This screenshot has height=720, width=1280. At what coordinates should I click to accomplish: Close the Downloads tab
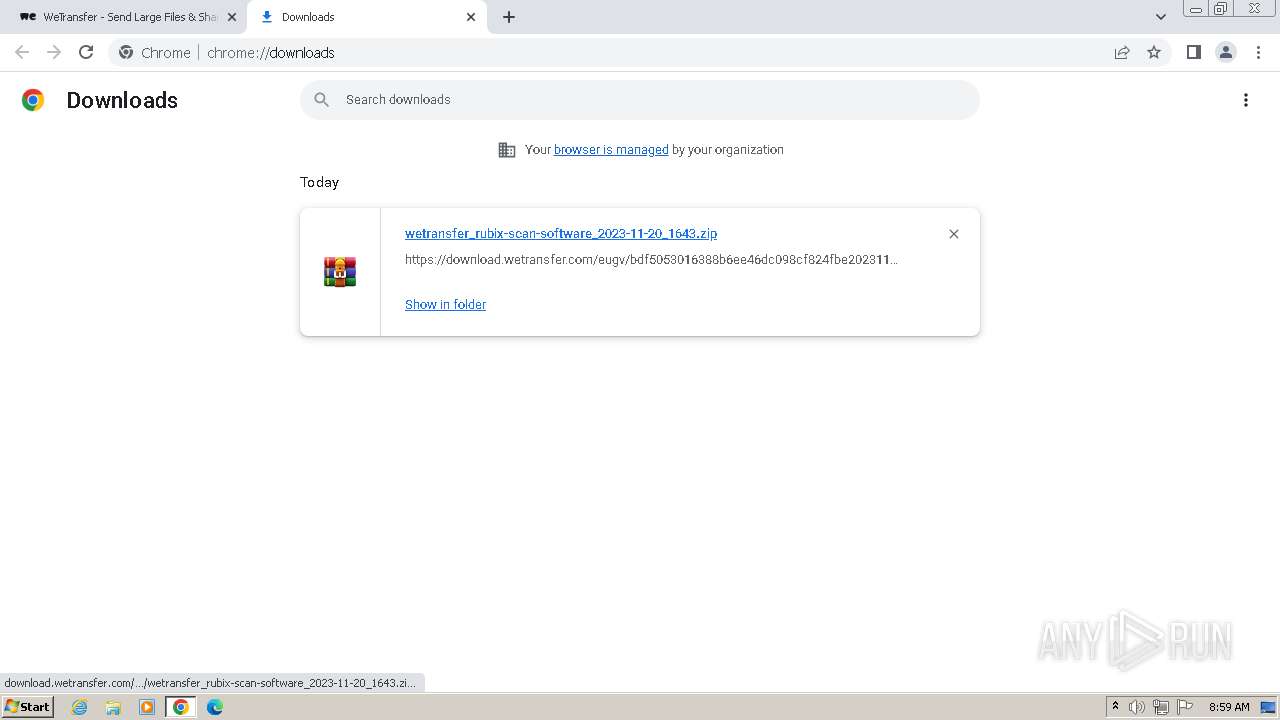pos(471,17)
